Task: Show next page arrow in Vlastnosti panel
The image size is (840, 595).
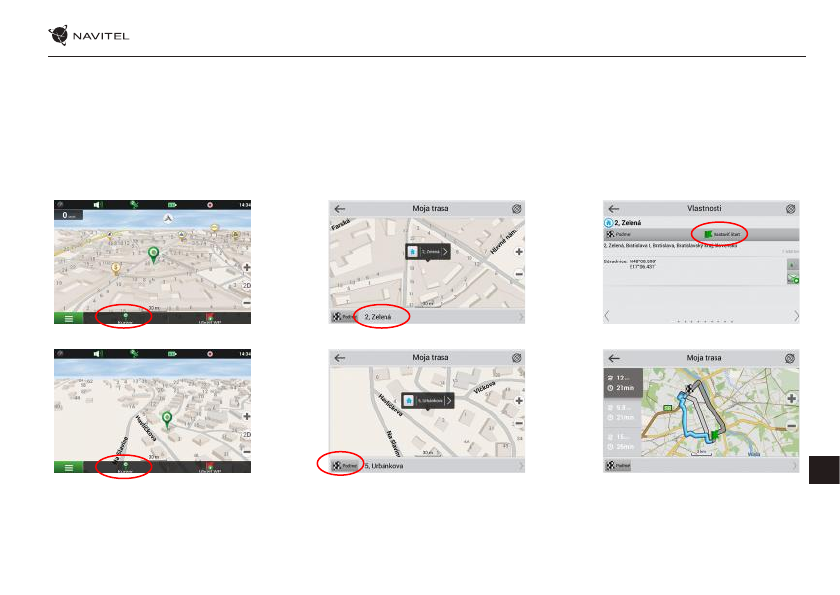Action: coord(796,316)
